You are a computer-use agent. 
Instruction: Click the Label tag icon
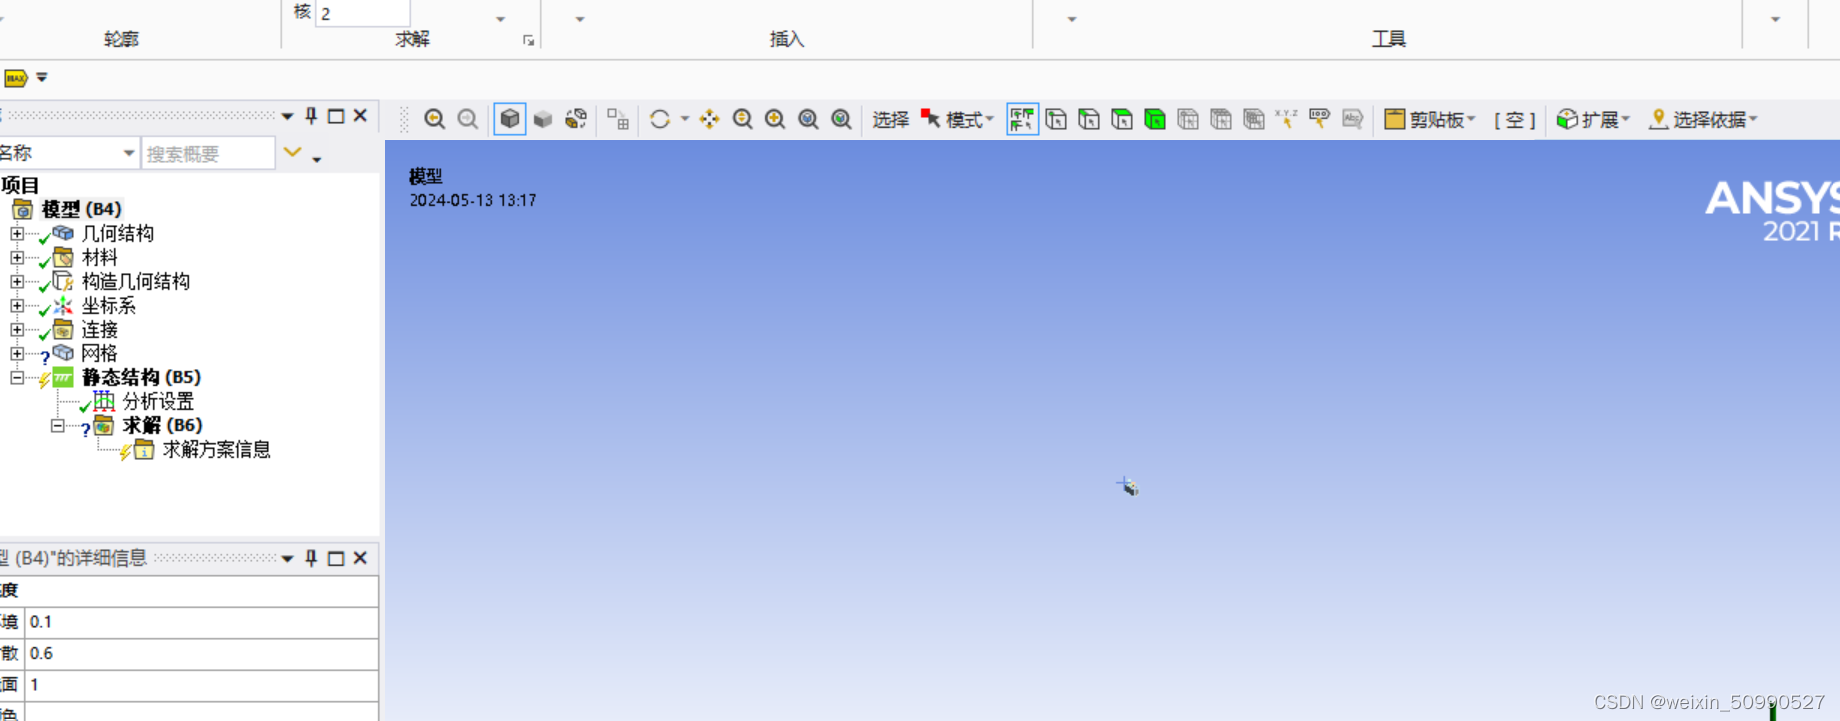(1320, 119)
